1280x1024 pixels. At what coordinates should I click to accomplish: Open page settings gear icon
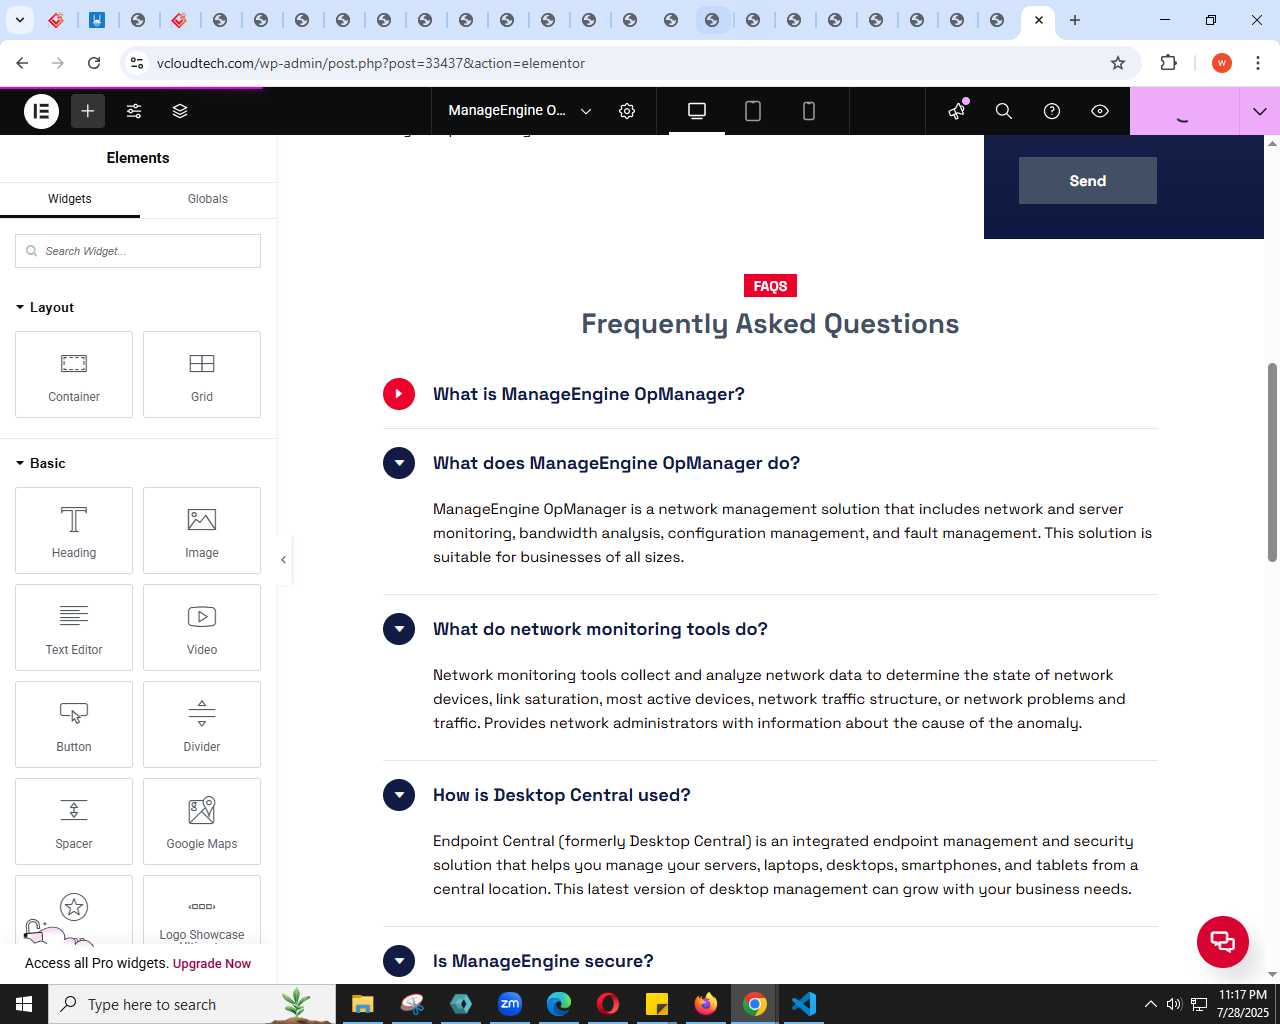(627, 111)
